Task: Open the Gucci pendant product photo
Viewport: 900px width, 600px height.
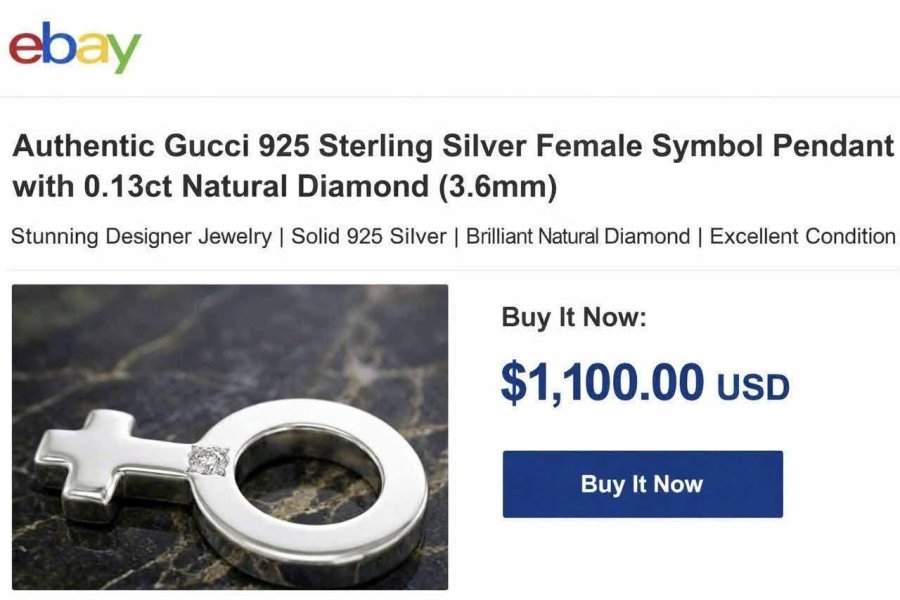Action: 230,437
